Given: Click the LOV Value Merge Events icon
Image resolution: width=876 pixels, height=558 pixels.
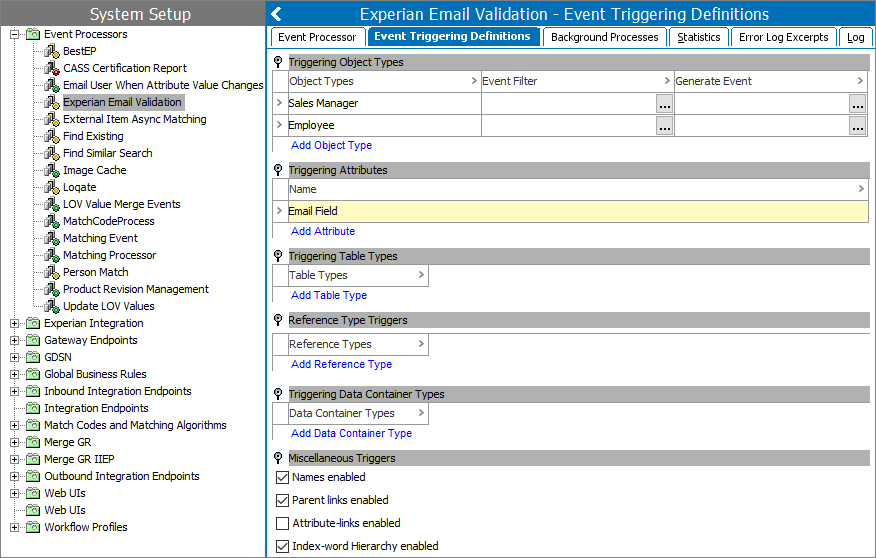Looking at the screenshot, I should 52,204.
